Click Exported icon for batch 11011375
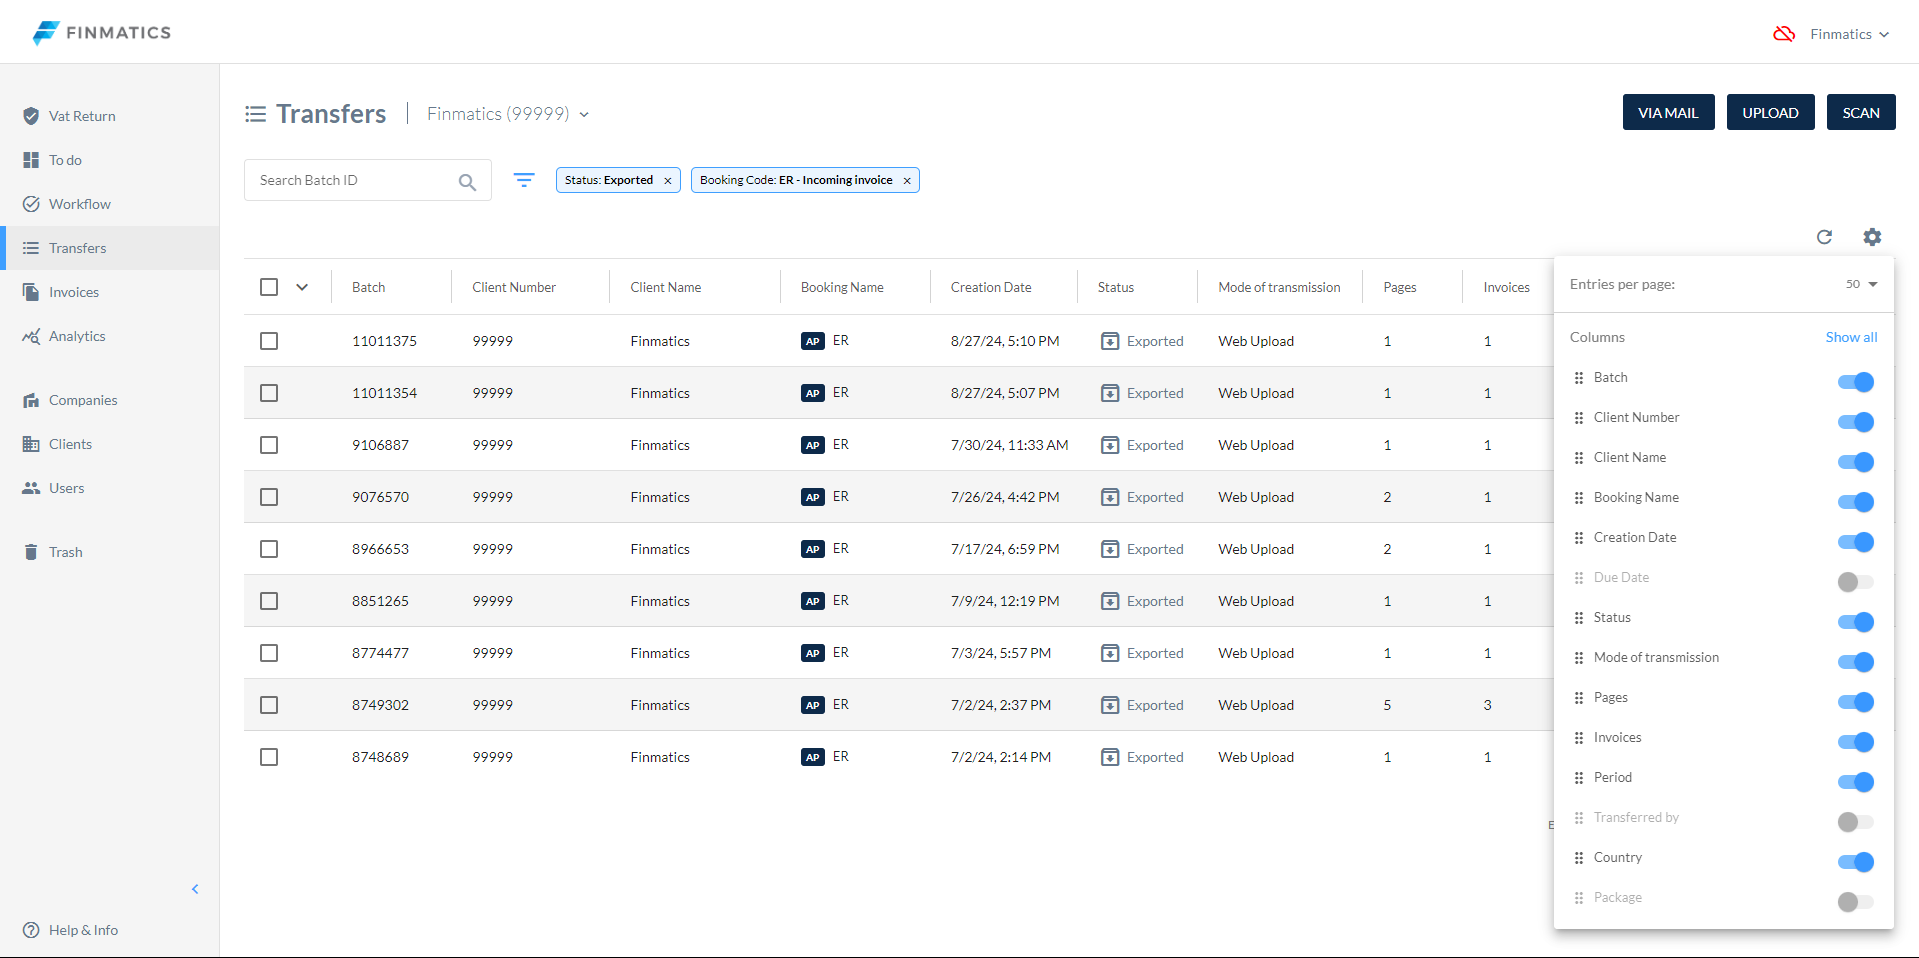The image size is (1919, 958). [x=1110, y=341]
